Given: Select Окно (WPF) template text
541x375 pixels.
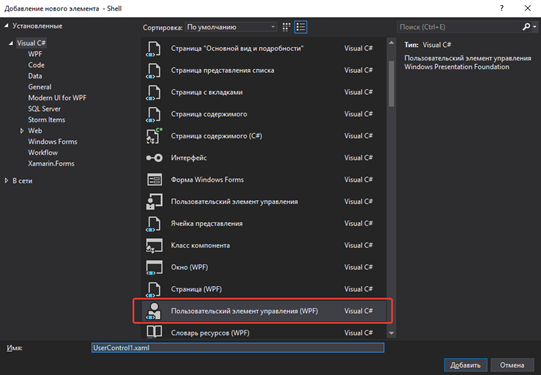Looking at the screenshot, I should coord(189,267).
